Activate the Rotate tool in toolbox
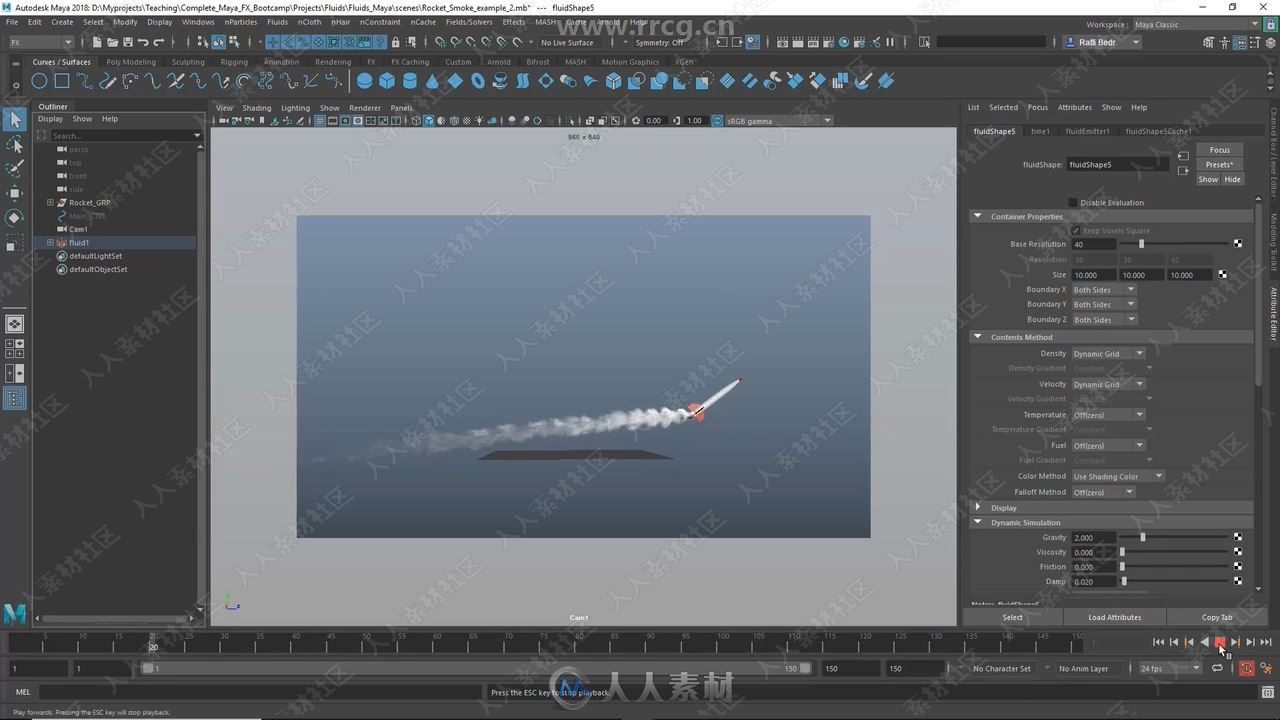Screen dimensions: 1280x720 tap(14, 217)
